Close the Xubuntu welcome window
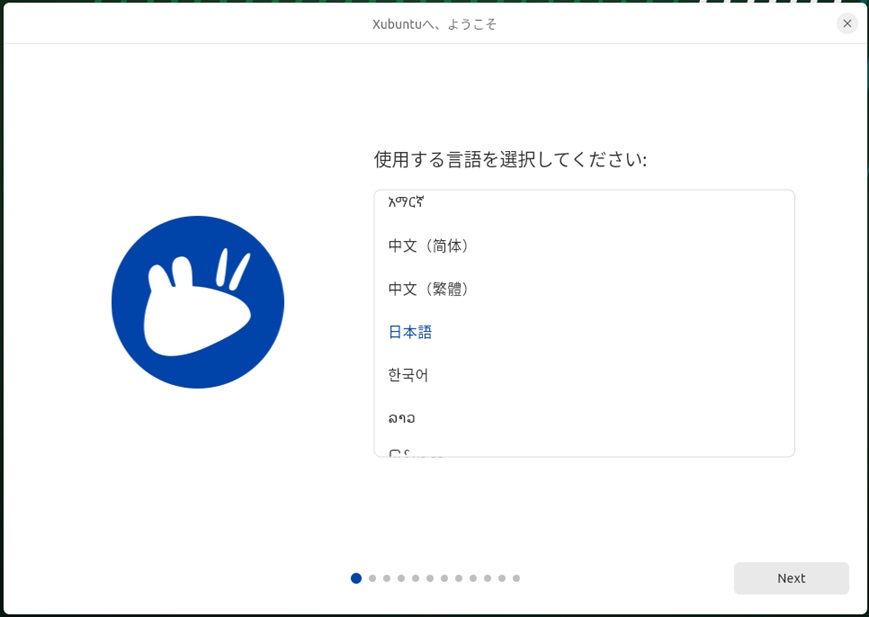 [x=847, y=24]
